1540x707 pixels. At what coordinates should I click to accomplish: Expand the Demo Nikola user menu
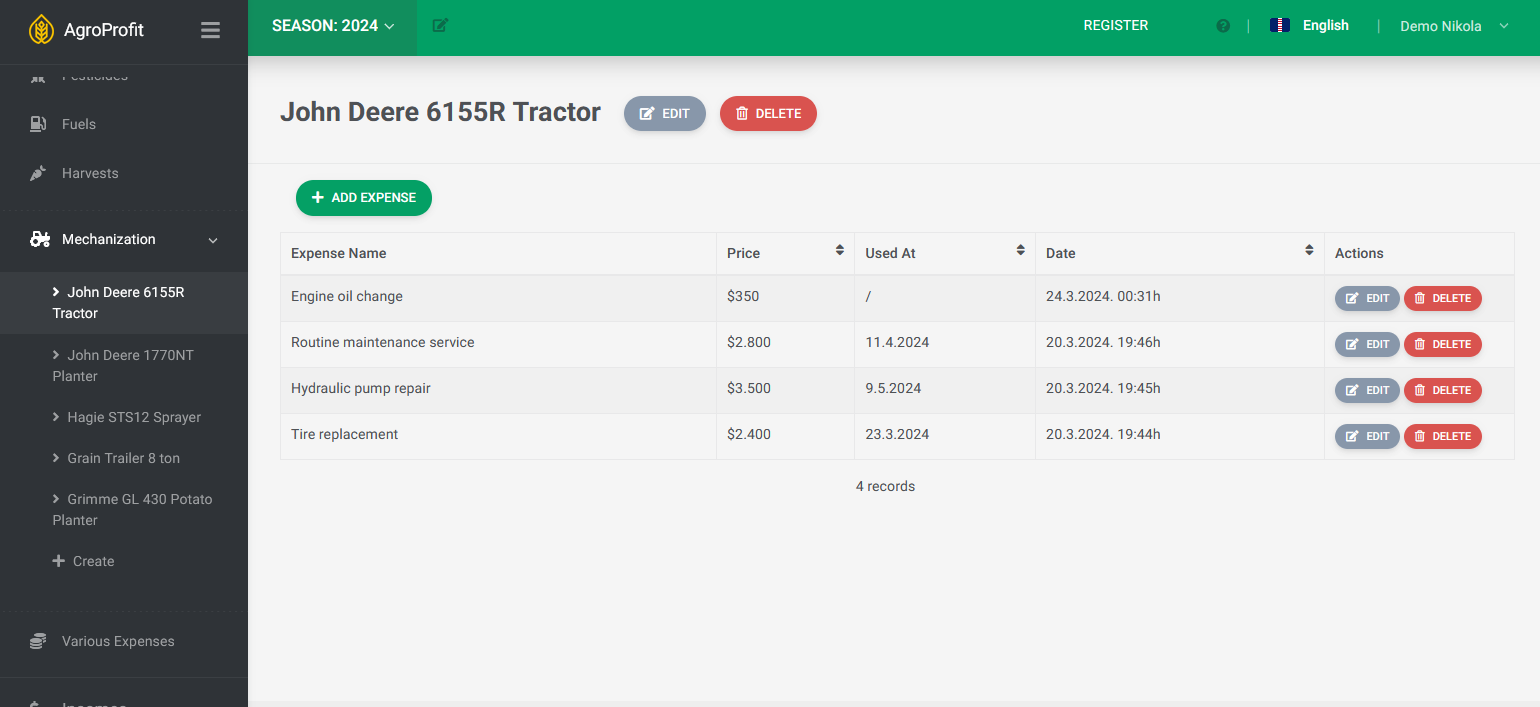1453,26
